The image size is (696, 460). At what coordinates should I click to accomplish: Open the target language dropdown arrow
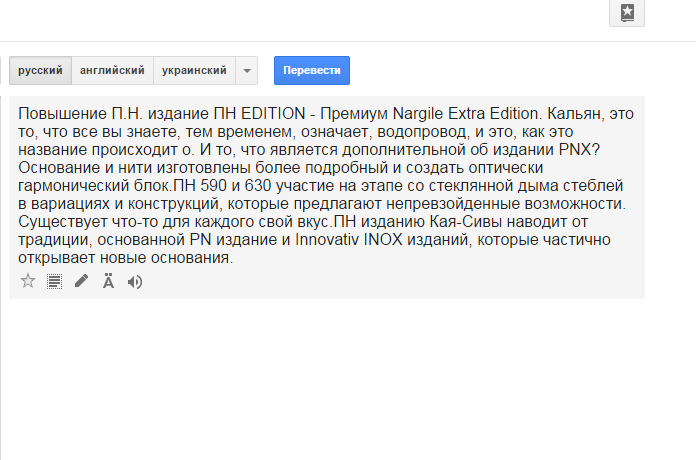click(x=247, y=70)
